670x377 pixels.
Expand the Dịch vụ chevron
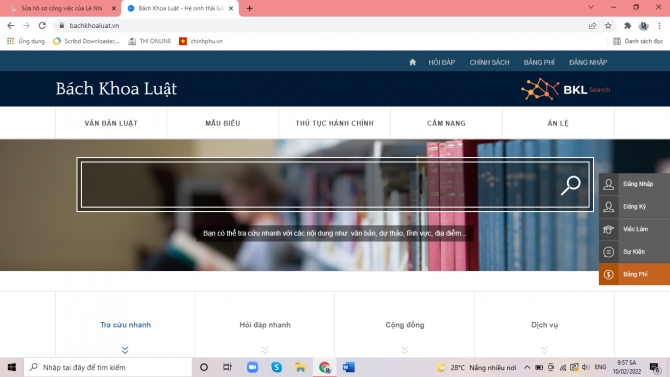pos(544,350)
